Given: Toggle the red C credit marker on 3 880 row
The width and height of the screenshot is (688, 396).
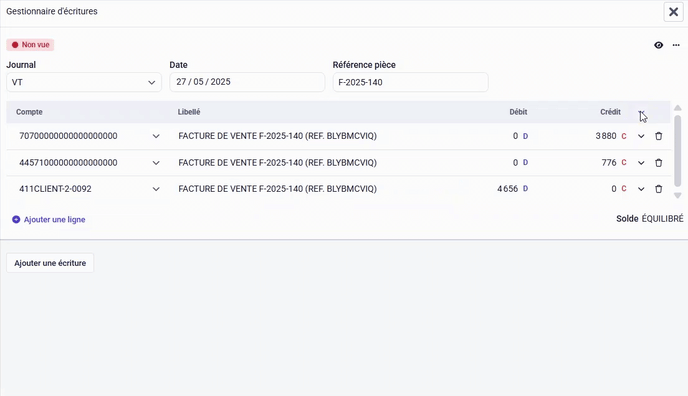Looking at the screenshot, I should point(624,136).
